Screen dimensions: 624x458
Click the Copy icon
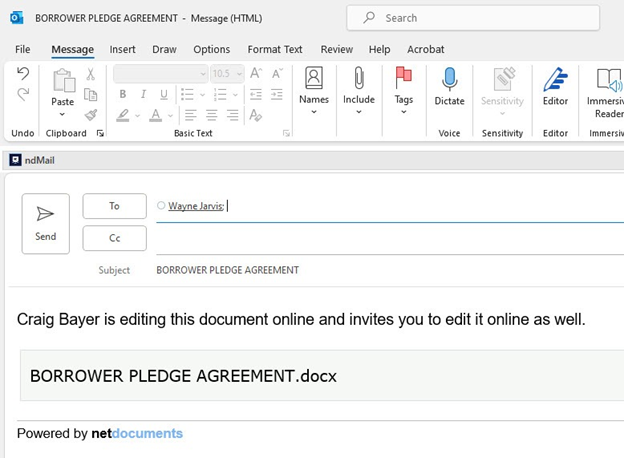coord(91,95)
